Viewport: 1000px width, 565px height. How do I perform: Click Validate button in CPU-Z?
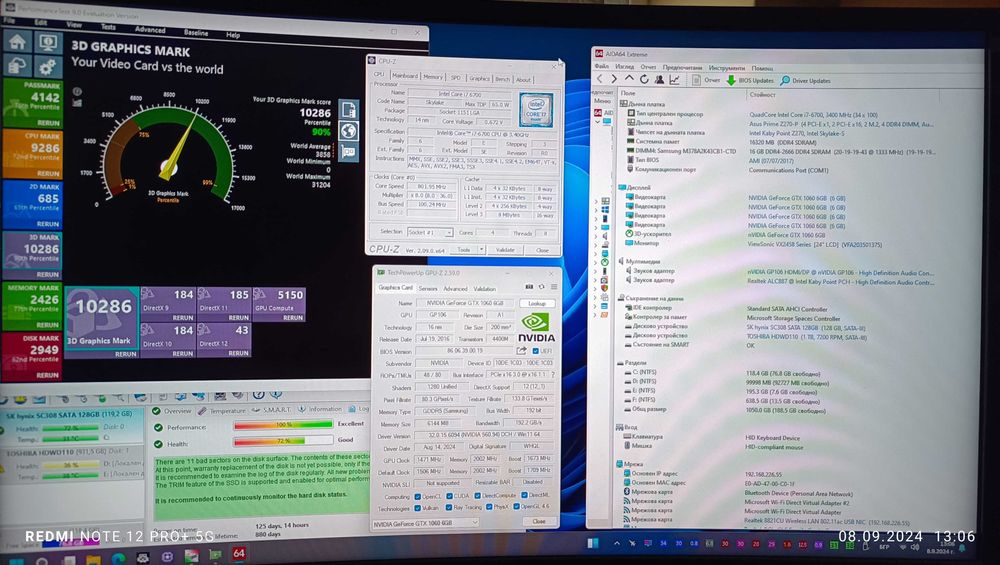[505, 250]
